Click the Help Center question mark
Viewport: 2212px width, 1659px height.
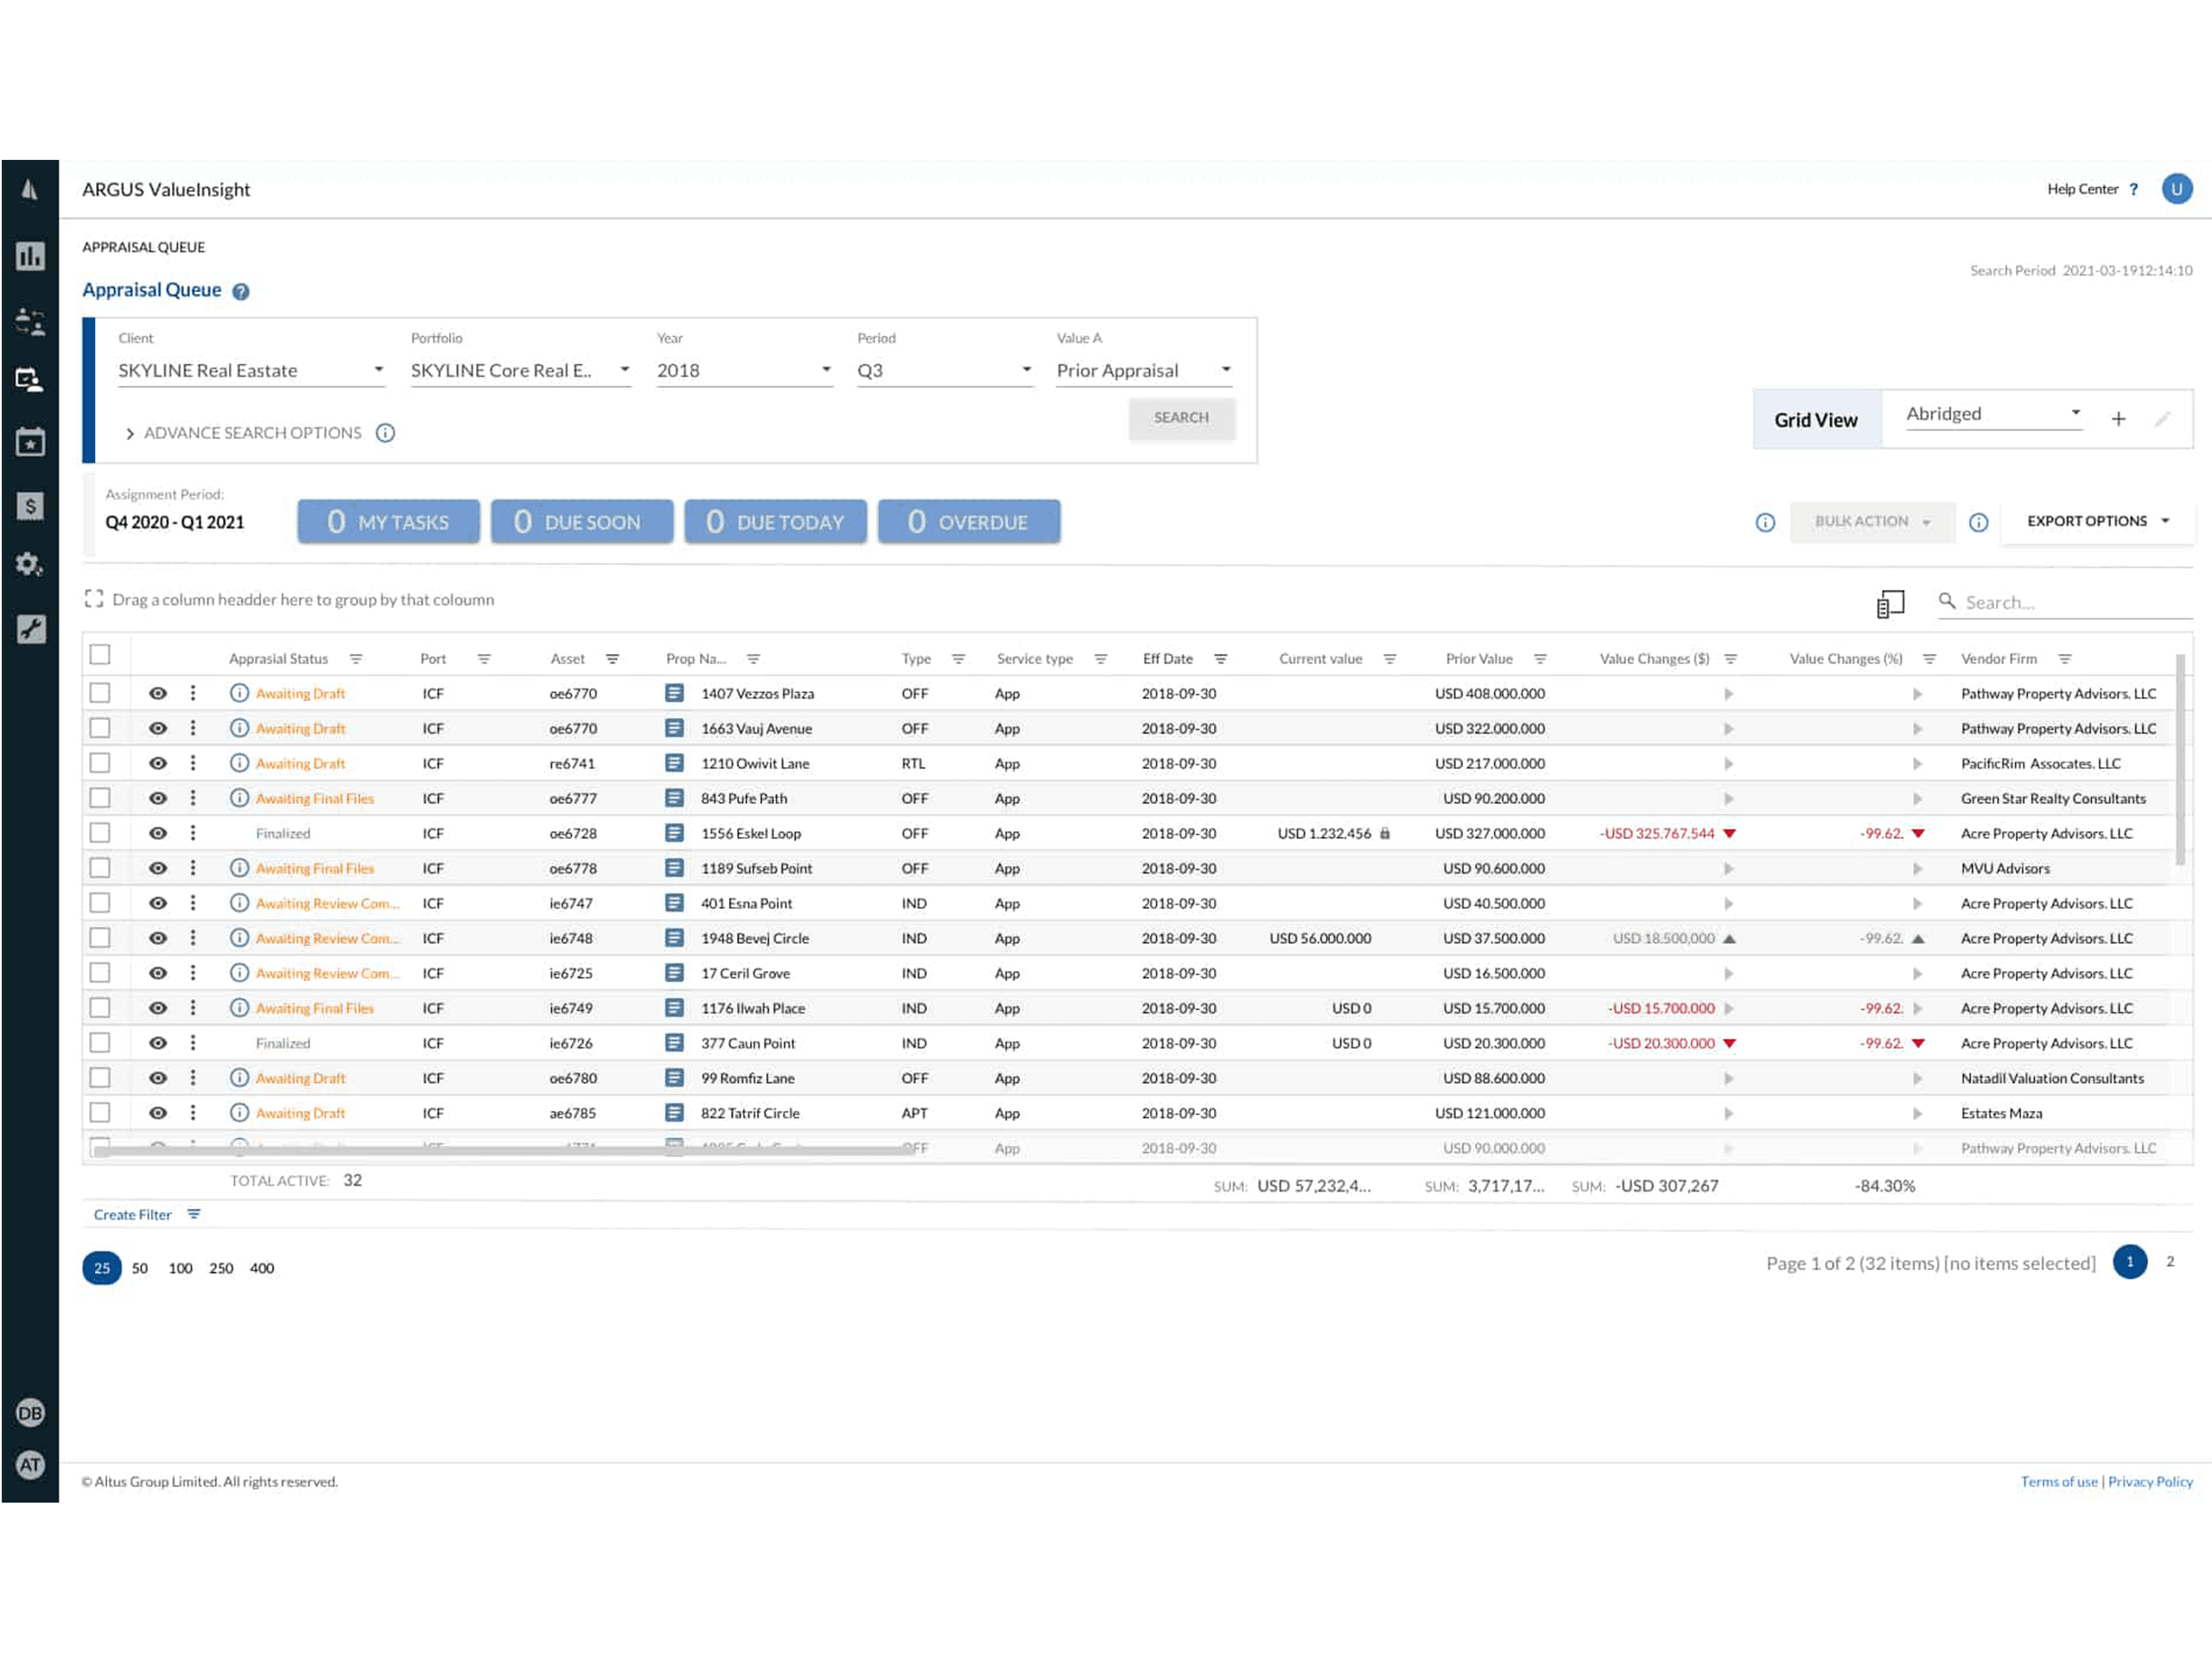tap(2133, 189)
